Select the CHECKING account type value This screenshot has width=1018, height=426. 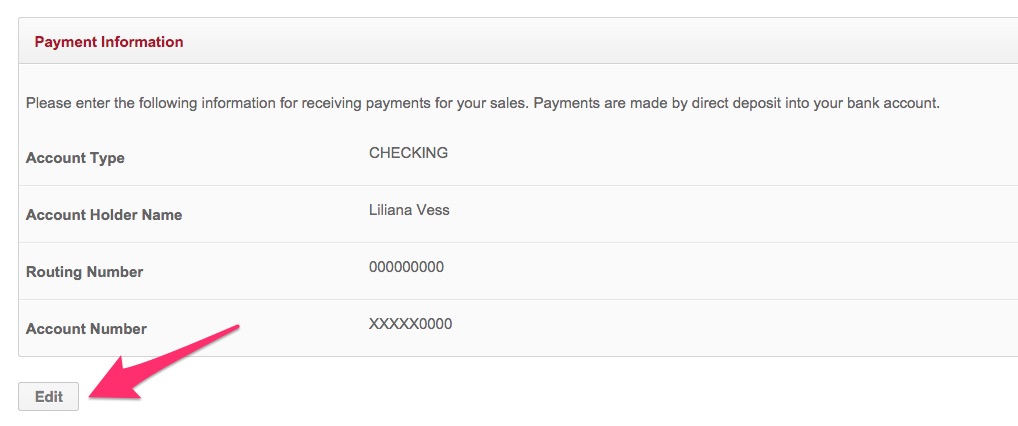click(x=408, y=153)
